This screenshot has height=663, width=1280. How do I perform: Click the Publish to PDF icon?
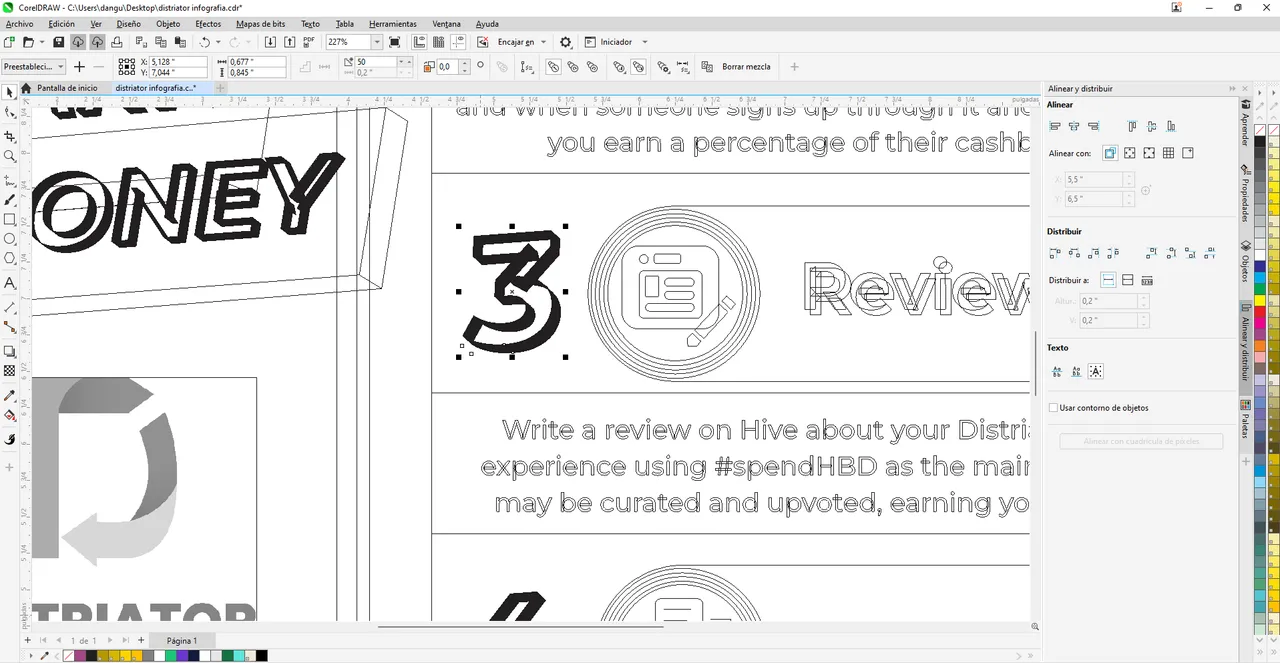(310, 42)
